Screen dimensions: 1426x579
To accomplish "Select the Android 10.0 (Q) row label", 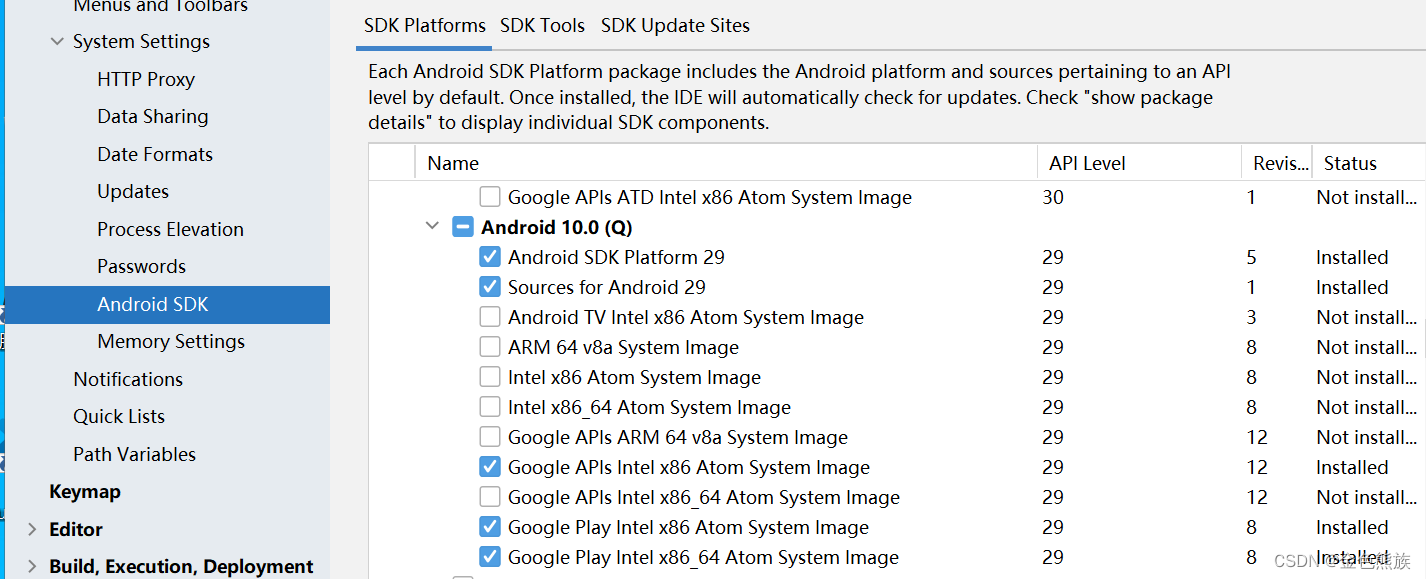I will point(557,227).
